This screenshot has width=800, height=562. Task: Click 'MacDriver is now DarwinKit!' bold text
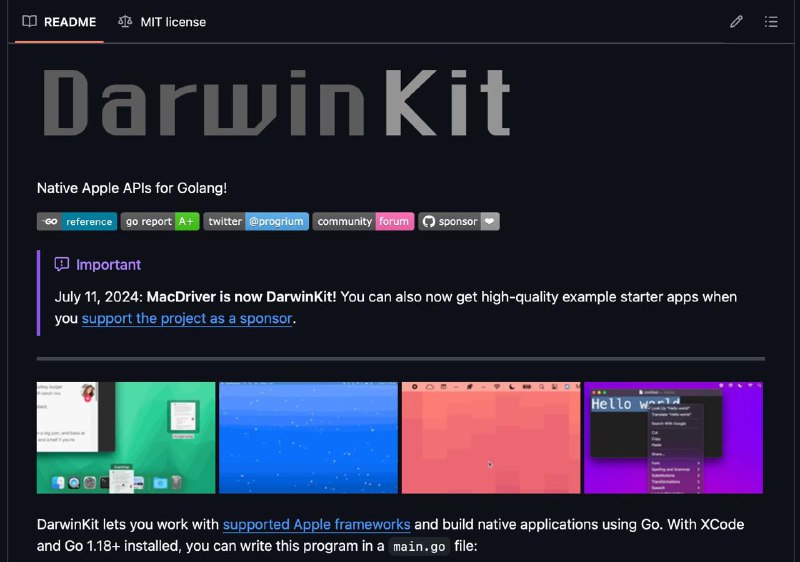pos(241,297)
